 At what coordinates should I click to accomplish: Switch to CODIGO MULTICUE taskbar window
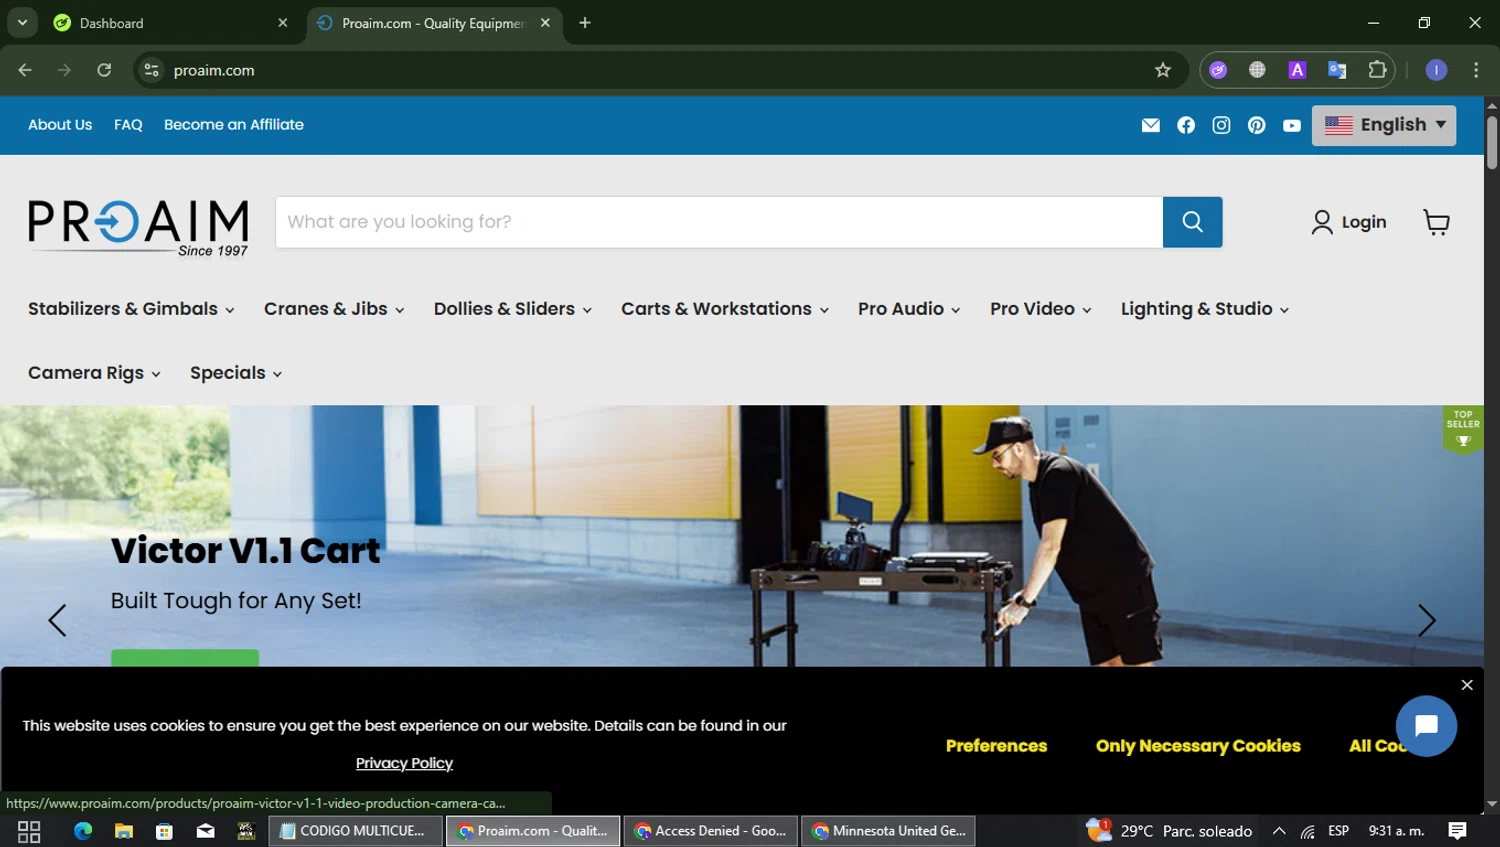[355, 831]
